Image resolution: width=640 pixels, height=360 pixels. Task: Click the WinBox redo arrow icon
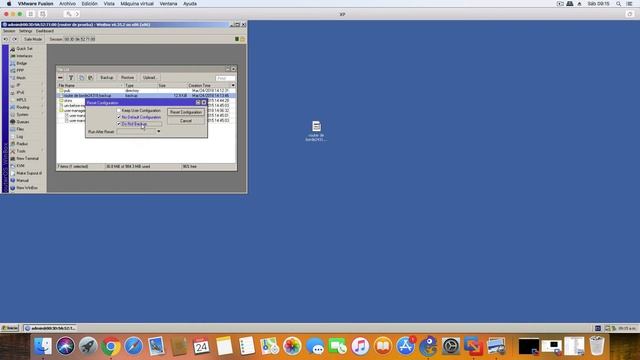point(15,39)
